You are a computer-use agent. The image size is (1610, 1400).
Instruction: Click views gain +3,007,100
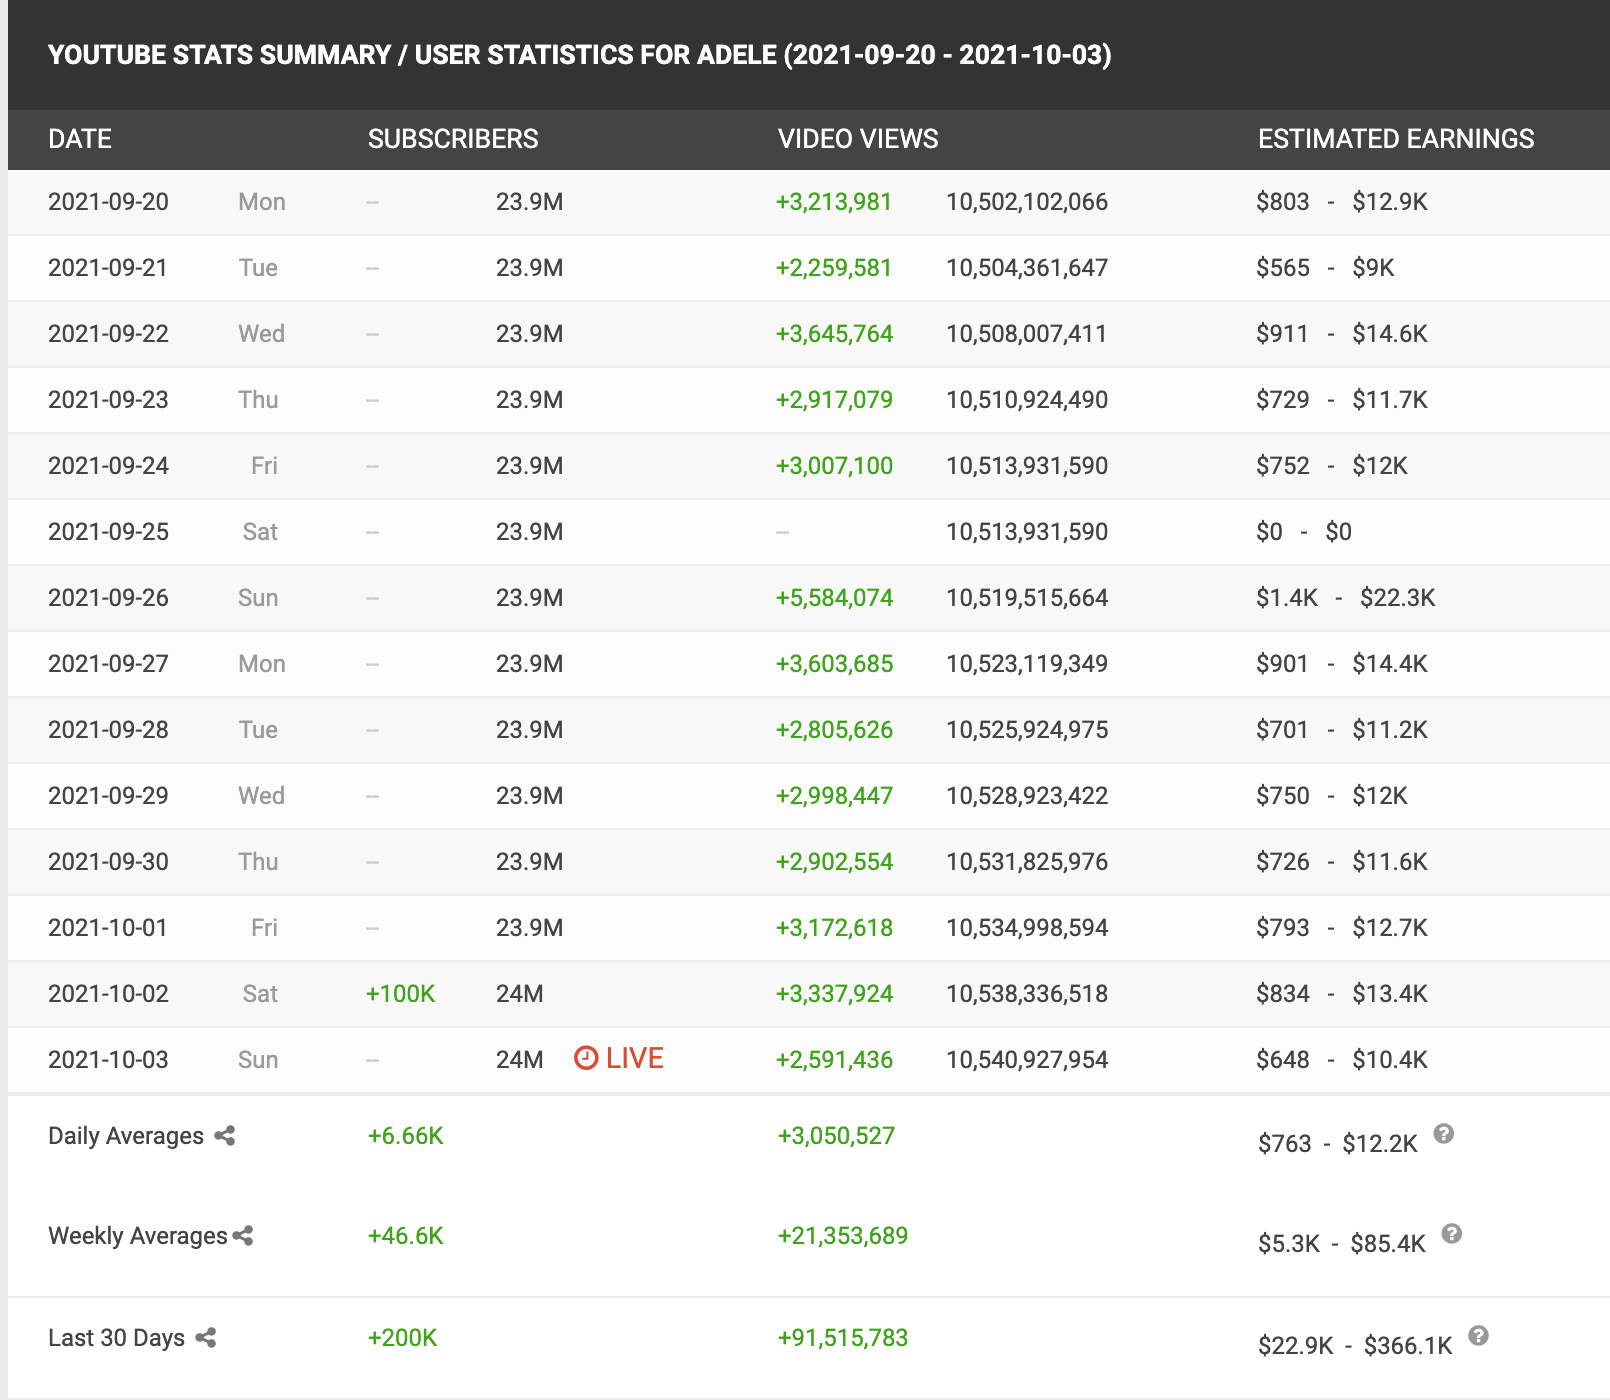click(x=834, y=466)
